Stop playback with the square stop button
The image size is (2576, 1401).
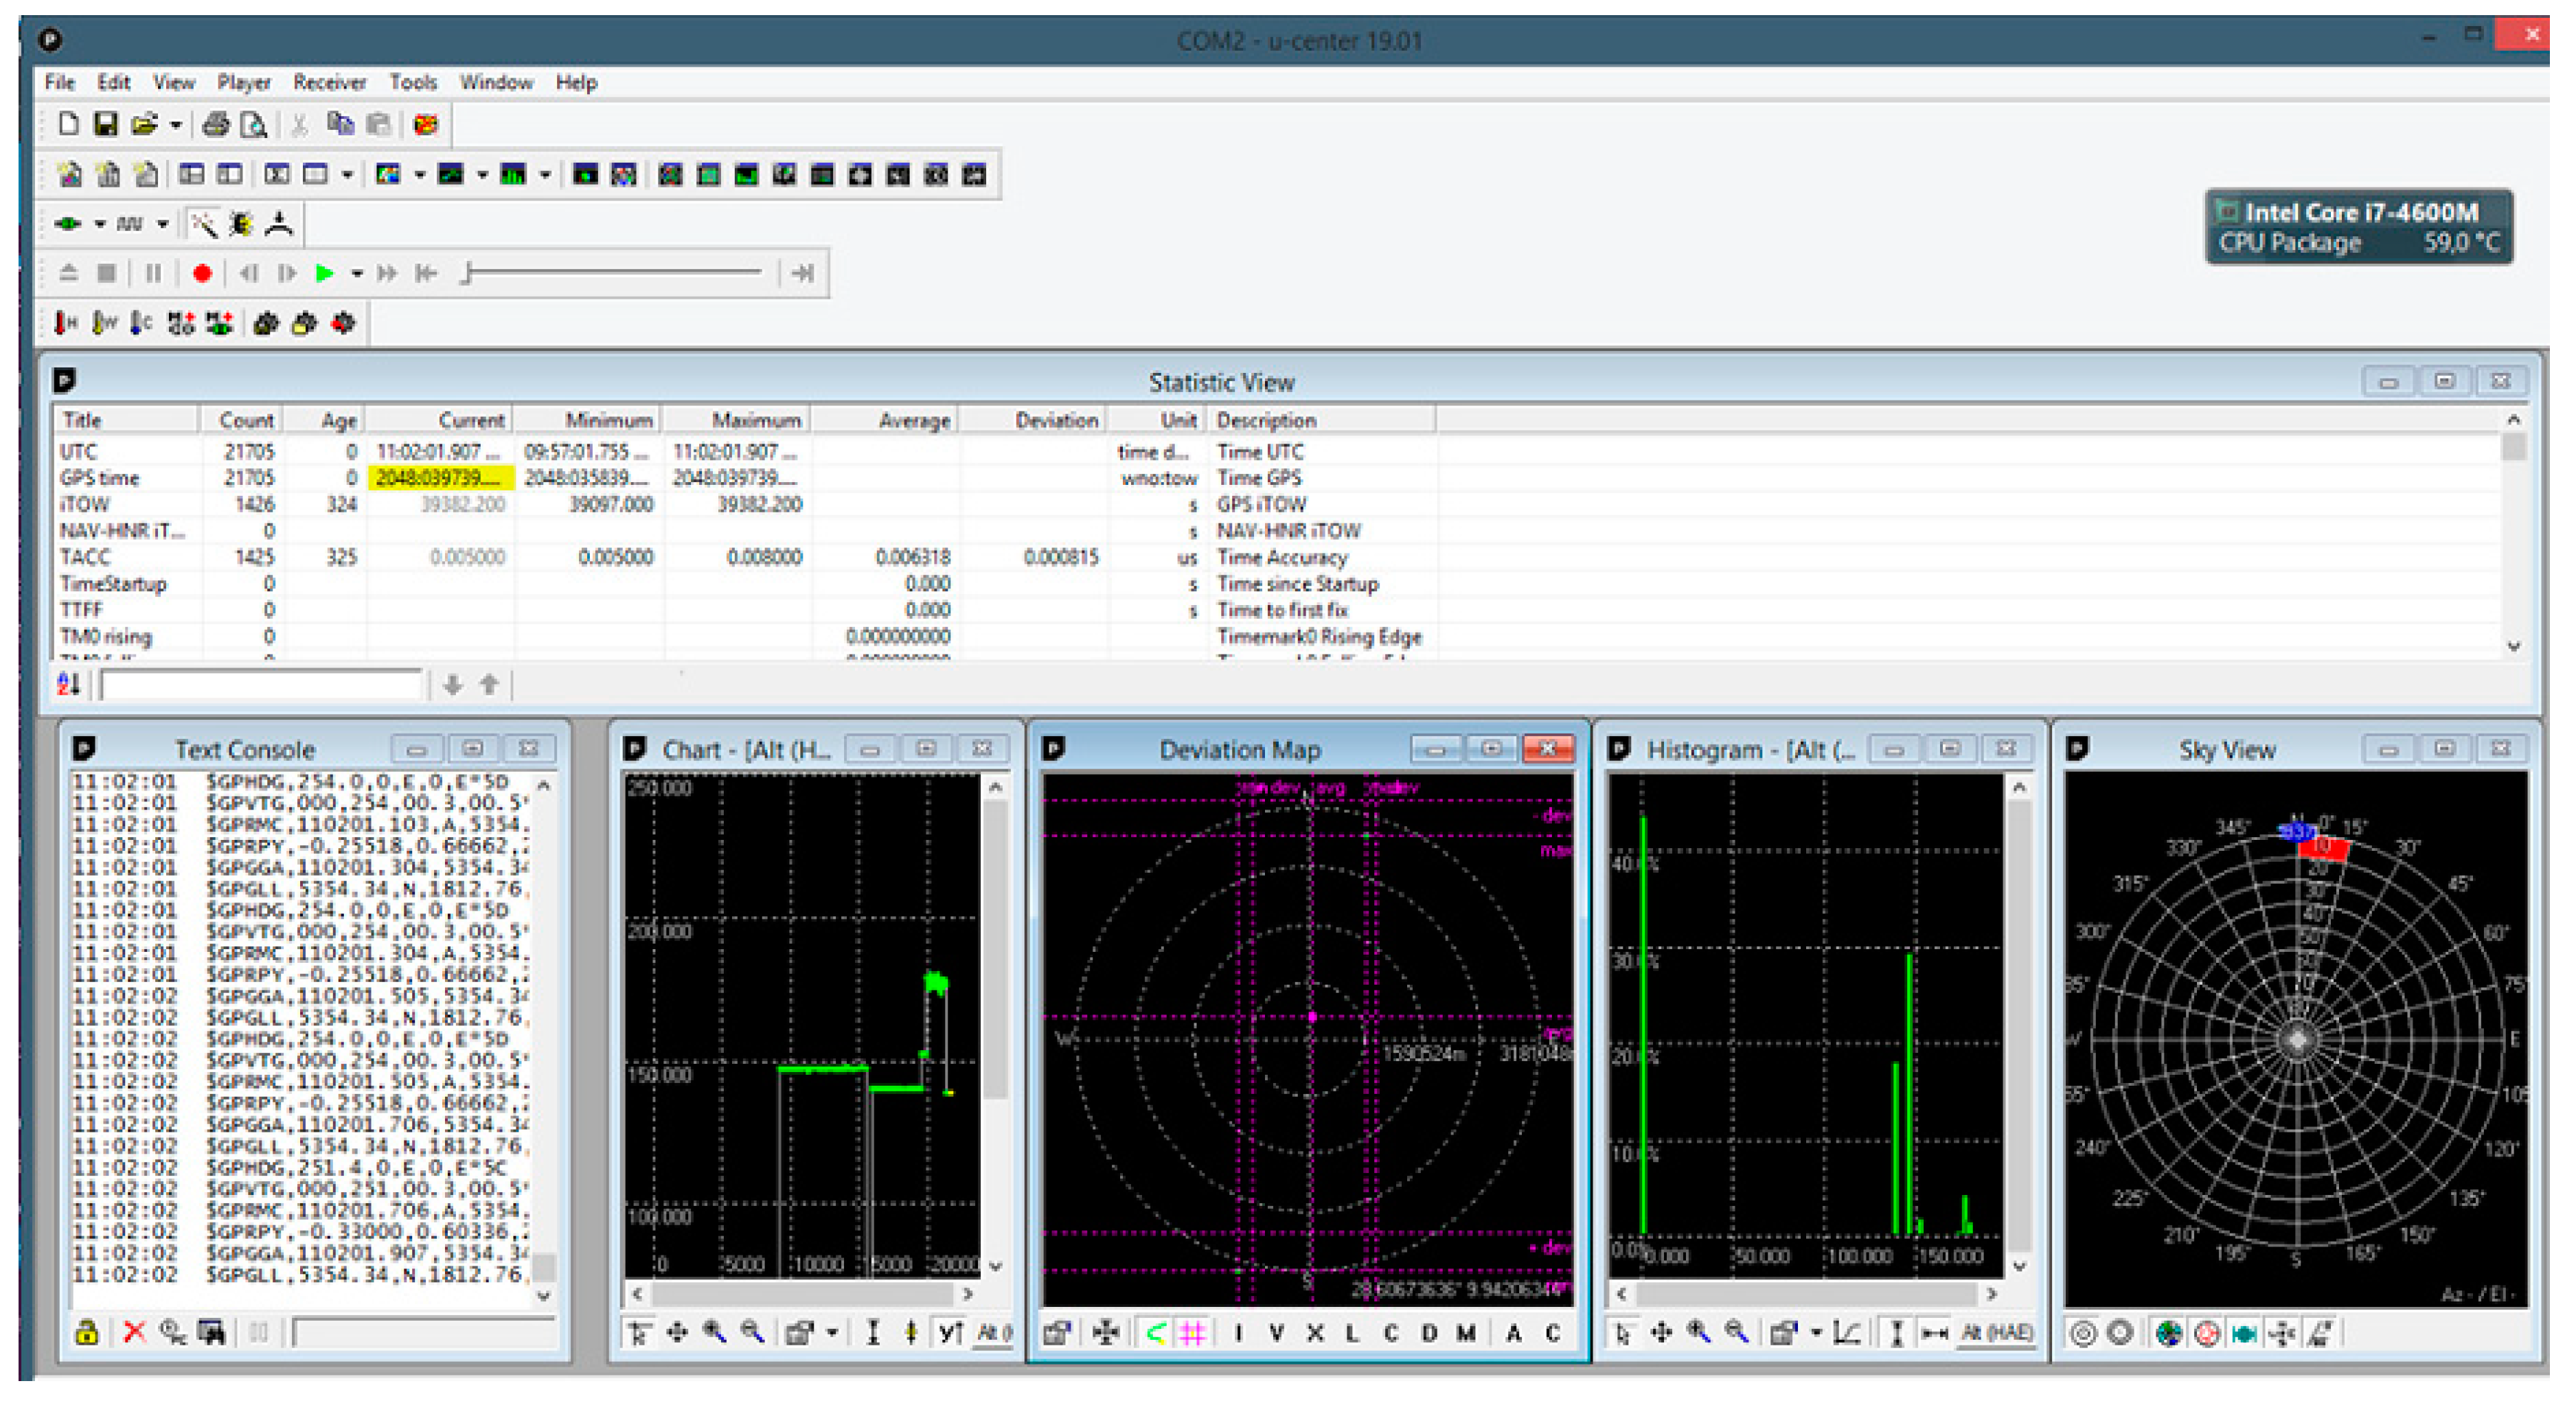107,273
